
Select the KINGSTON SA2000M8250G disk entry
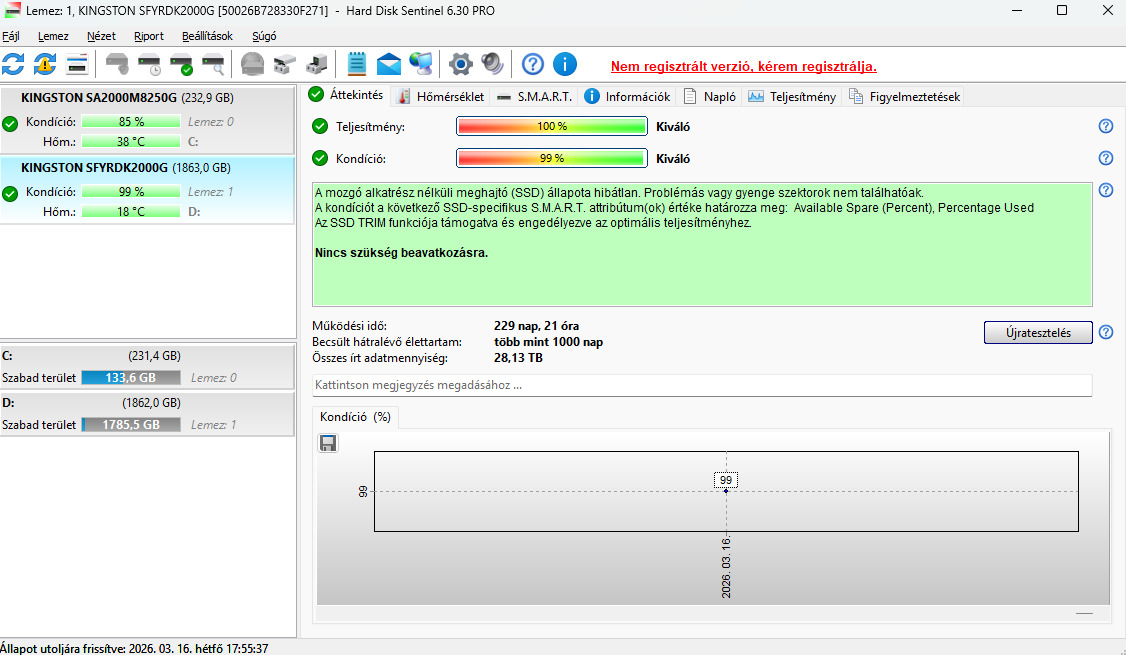147,119
